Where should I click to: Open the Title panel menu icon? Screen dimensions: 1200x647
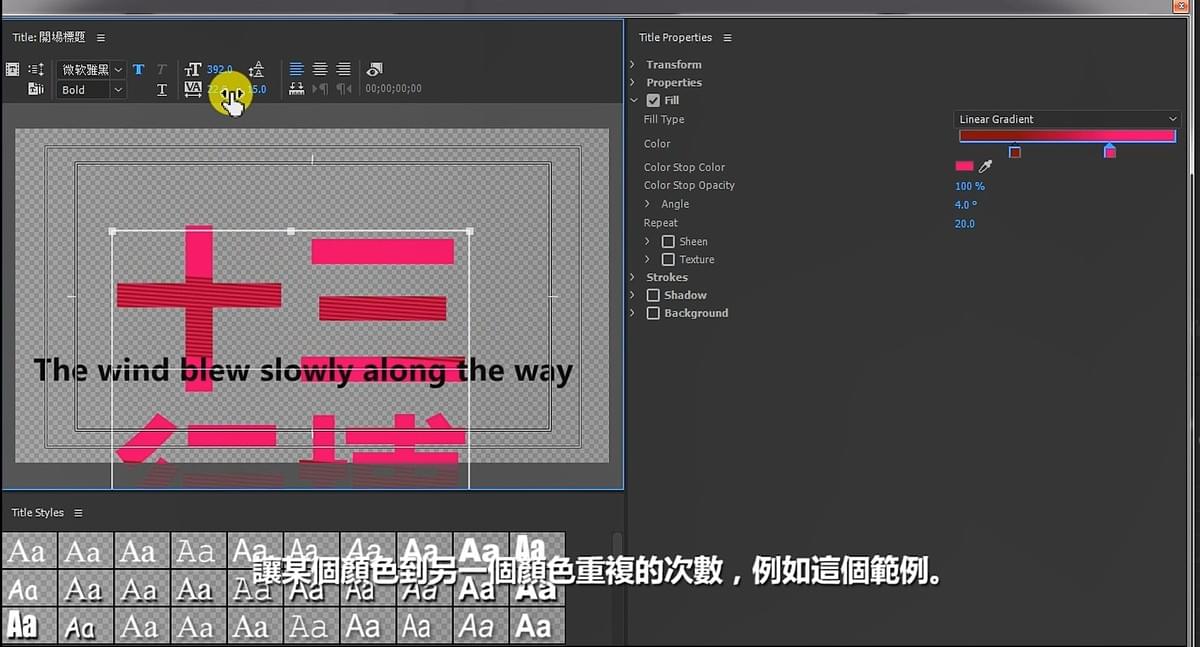pyautogui.click(x=101, y=38)
